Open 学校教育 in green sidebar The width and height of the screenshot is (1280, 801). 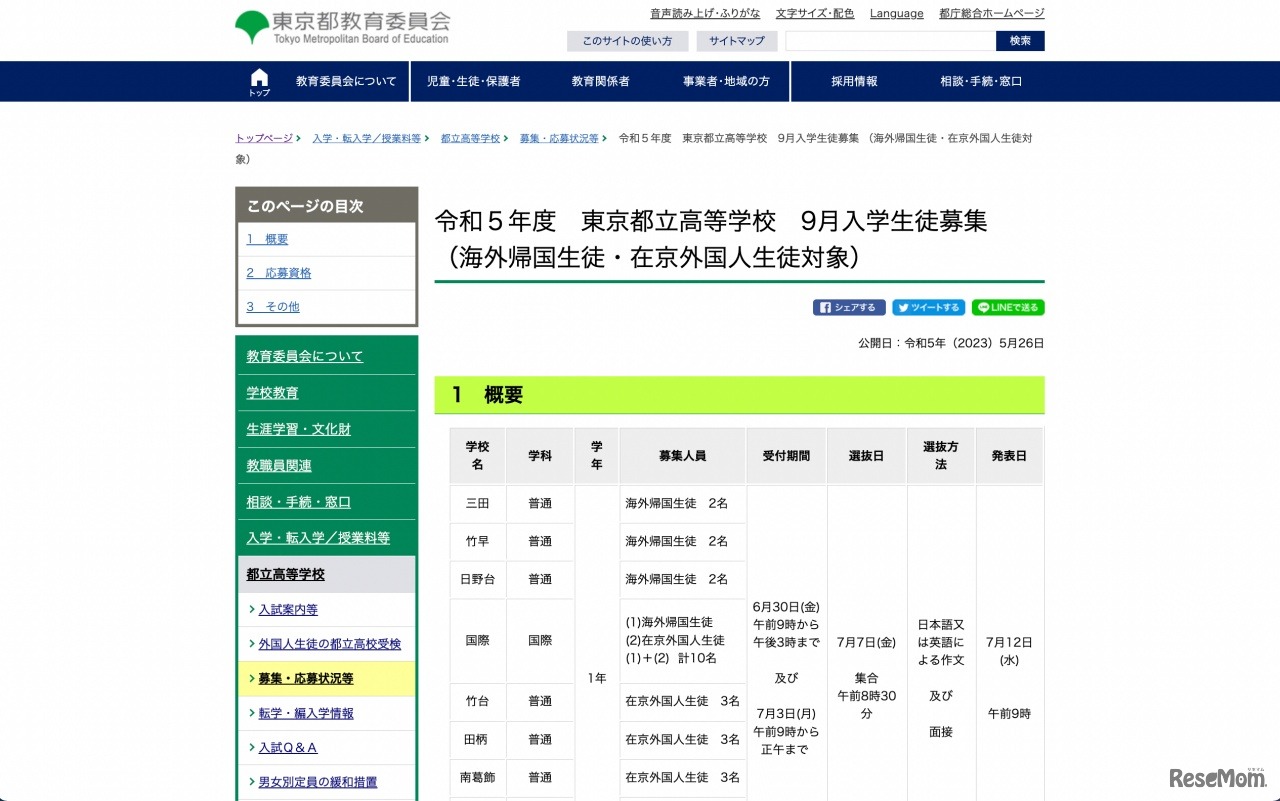point(273,393)
